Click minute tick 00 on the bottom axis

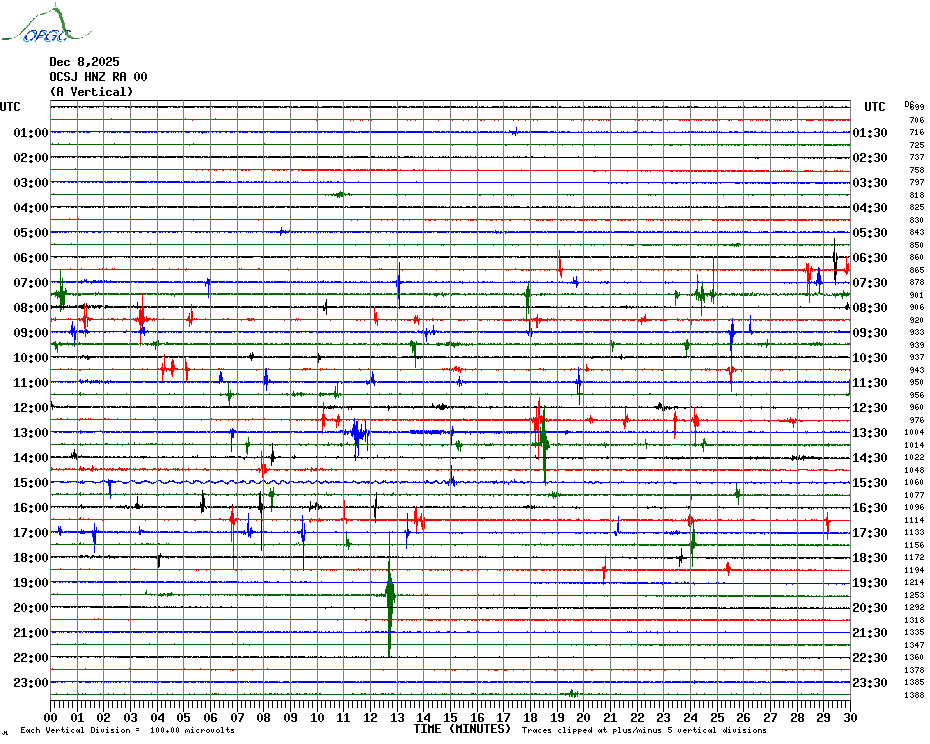(51, 717)
